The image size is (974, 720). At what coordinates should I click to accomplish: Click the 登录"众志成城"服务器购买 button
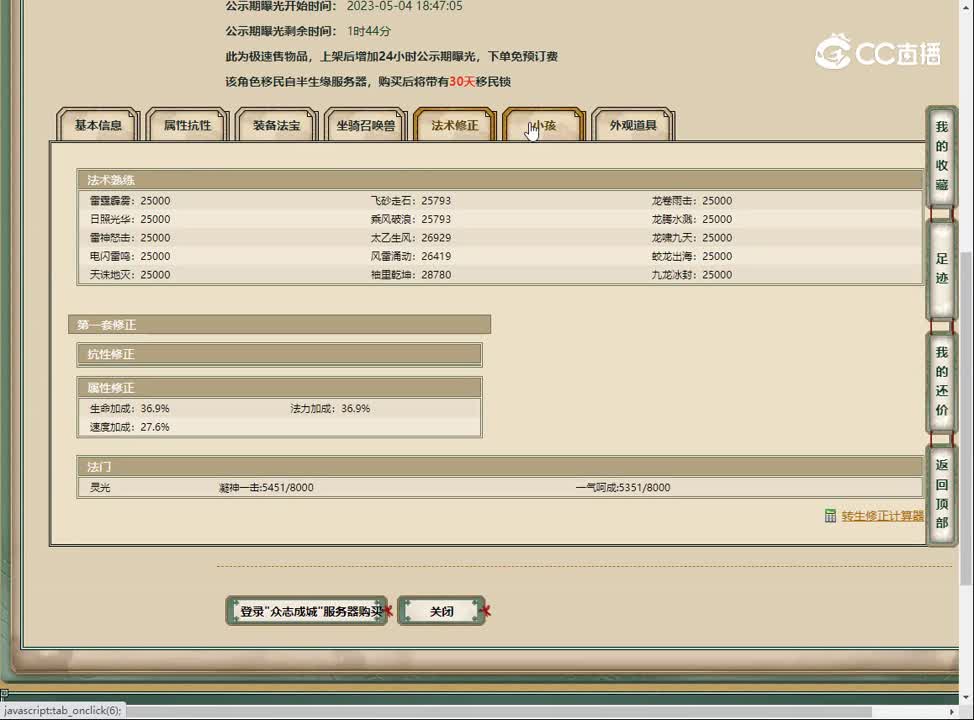click(x=307, y=611)
